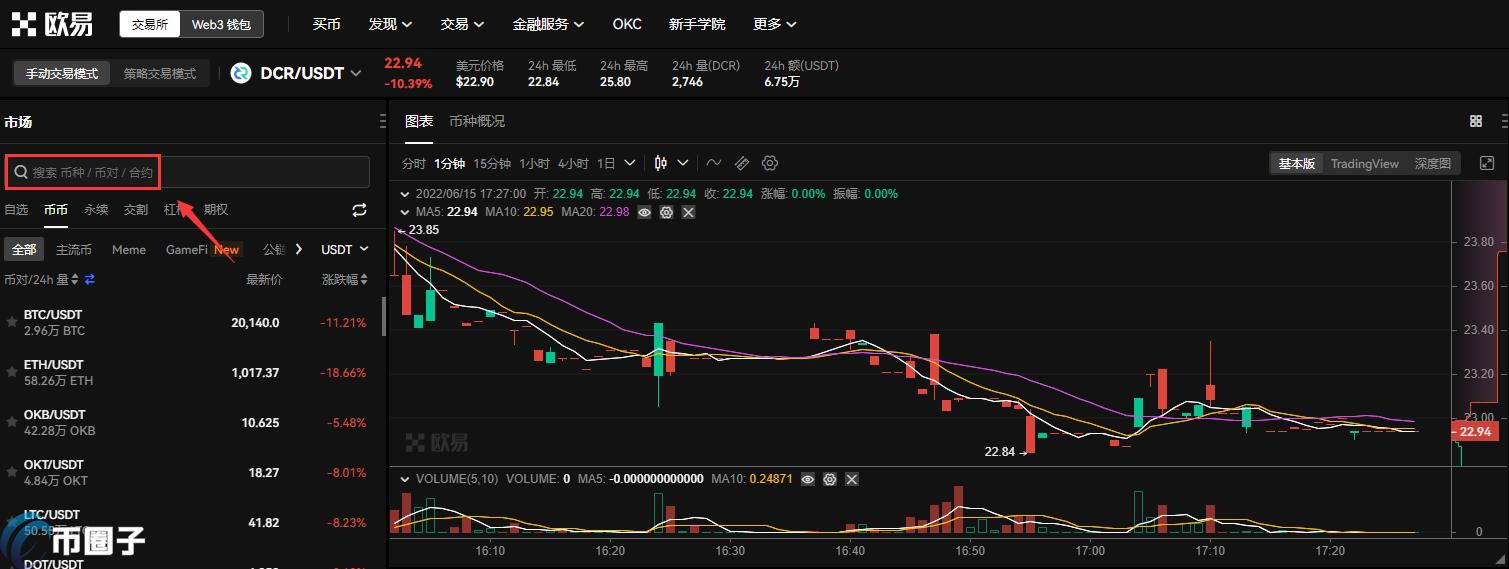Screen dimensions: 1509x569
Task: Open chart settings gear in toolbar
Action: tap(770, 163)
